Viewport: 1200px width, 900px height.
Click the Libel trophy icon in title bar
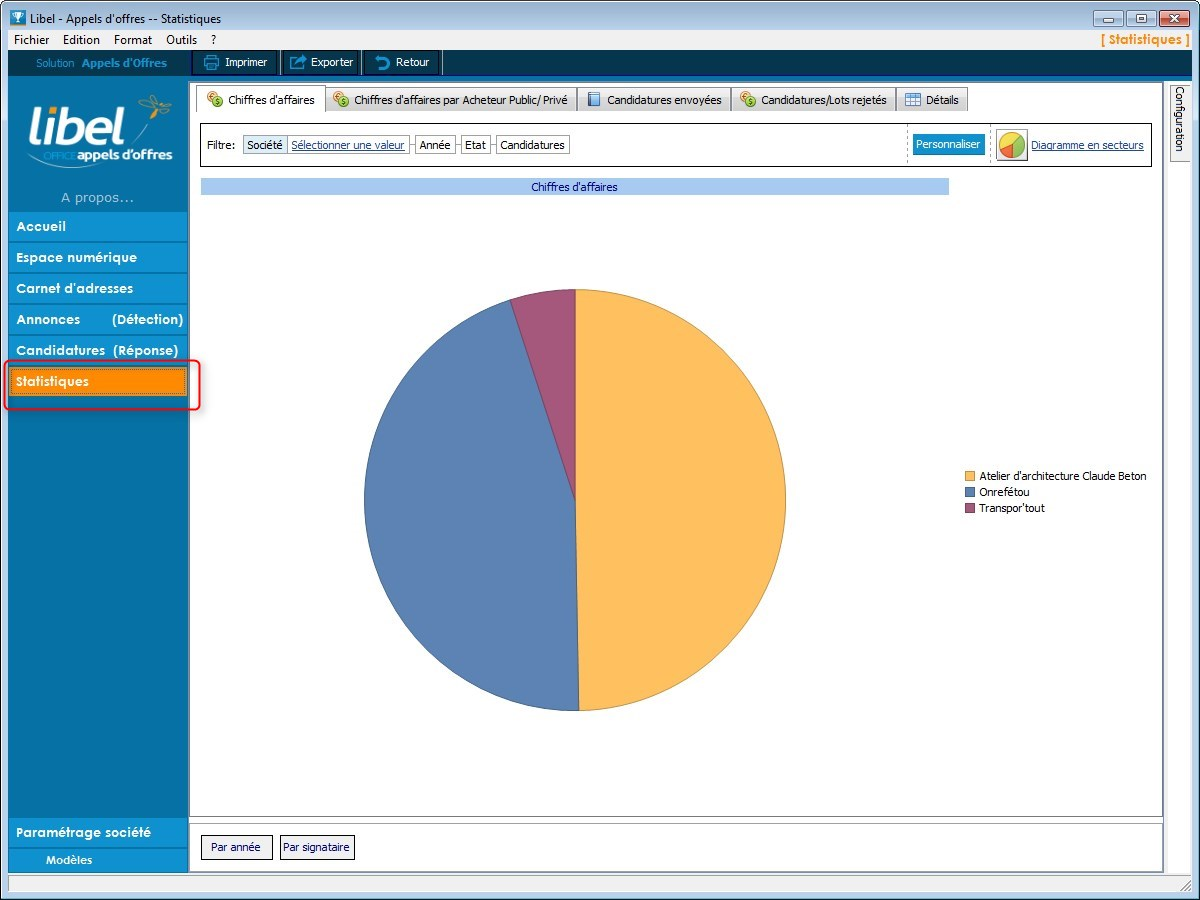pyautogui.click(x=17, y=18)
